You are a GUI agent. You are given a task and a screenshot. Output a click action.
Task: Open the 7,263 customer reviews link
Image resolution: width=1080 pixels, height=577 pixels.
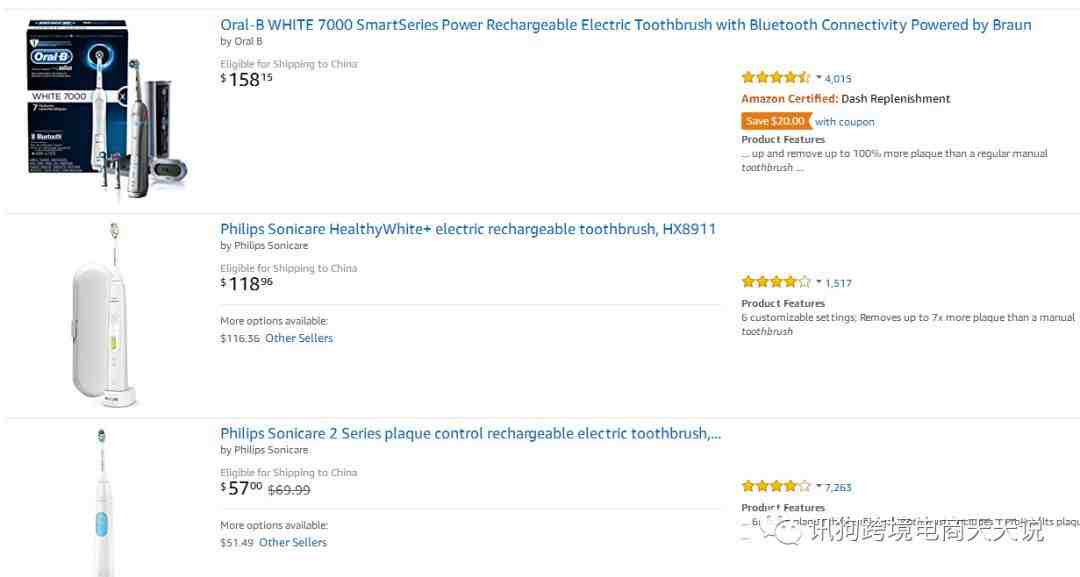[x=838, y=488]
